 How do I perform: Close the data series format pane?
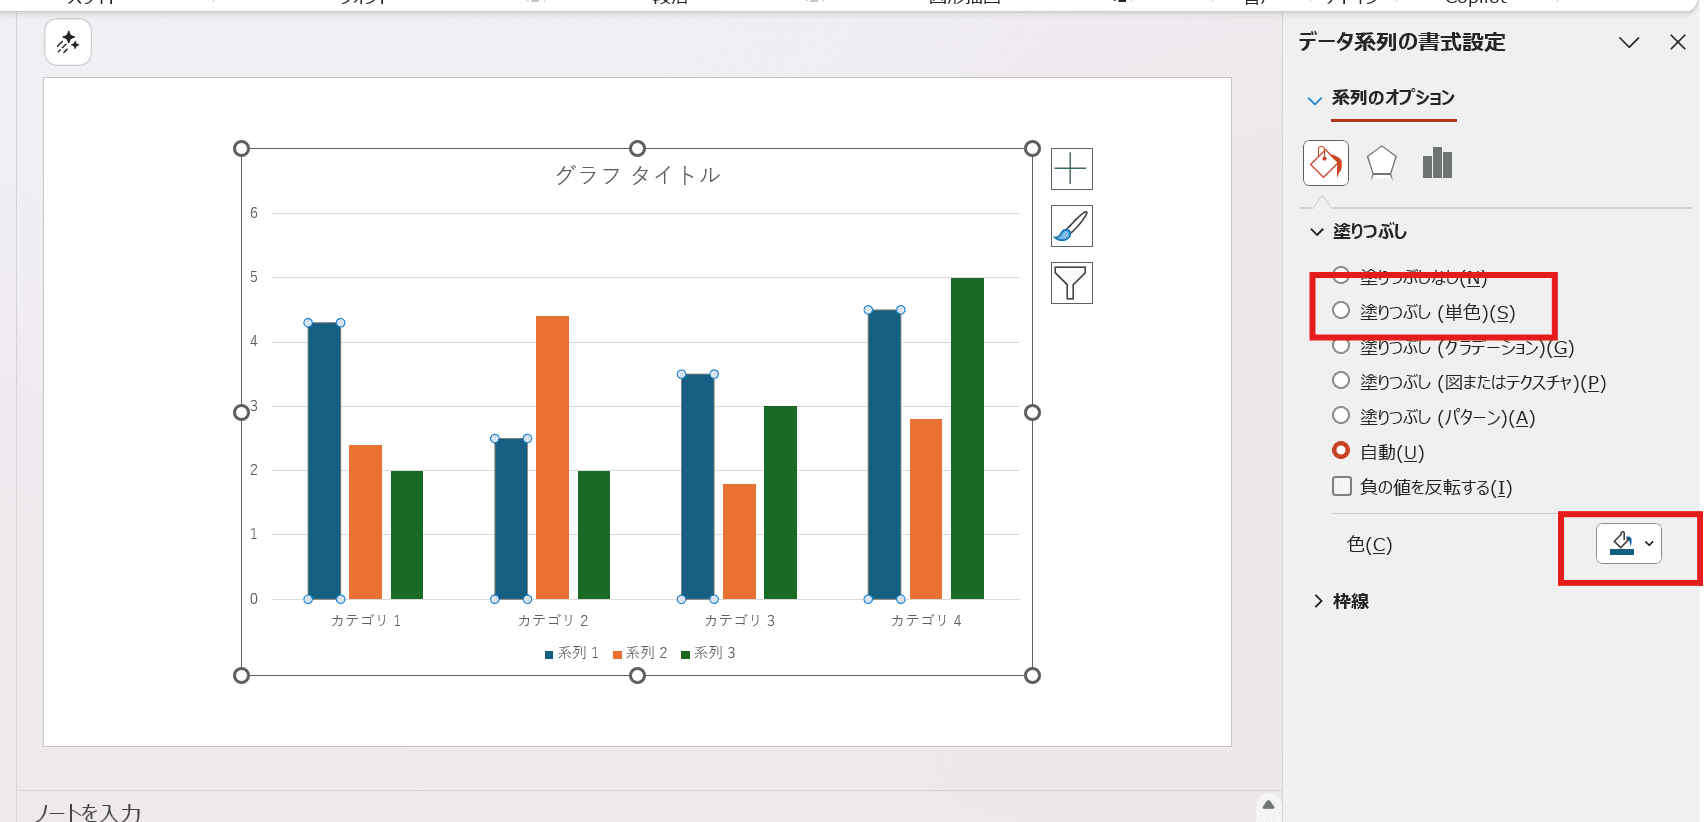1677,42
